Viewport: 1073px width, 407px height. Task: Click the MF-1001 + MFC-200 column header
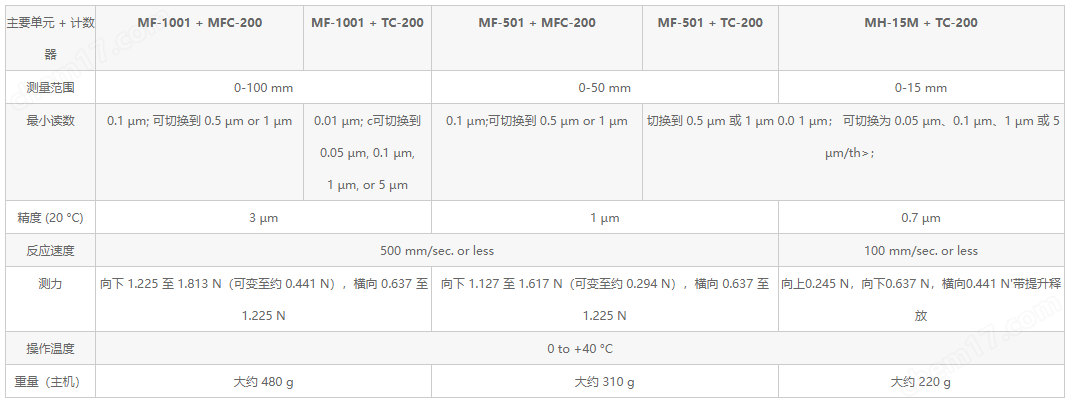click(199, 22)
